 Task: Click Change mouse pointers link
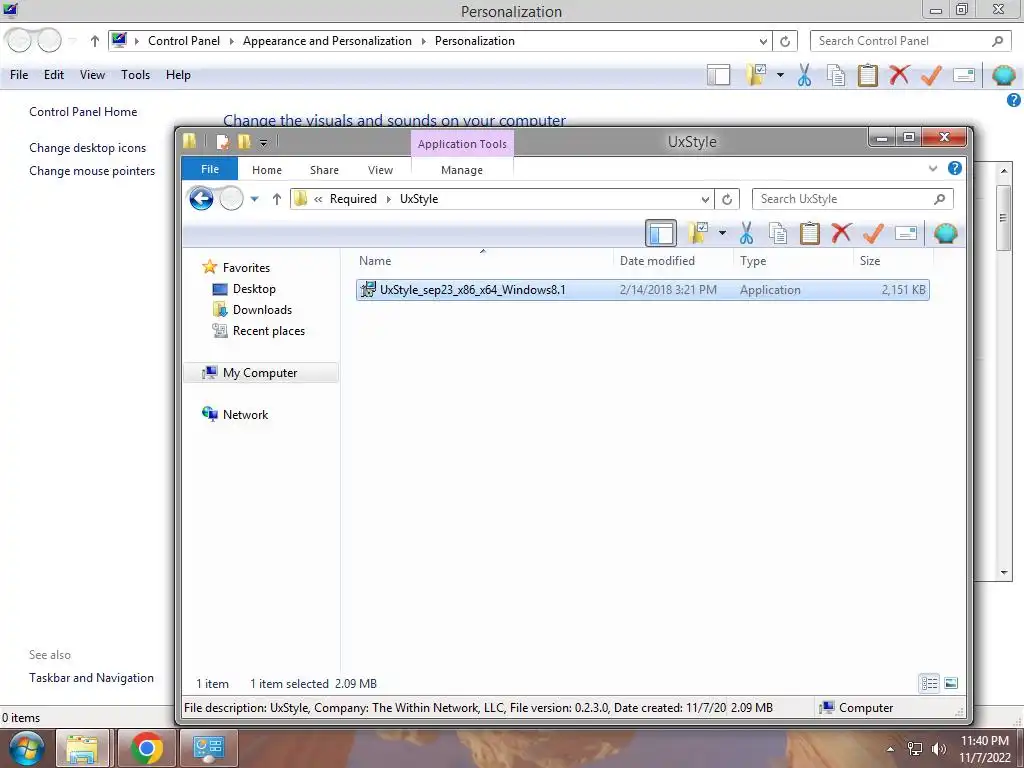[92, 171]
